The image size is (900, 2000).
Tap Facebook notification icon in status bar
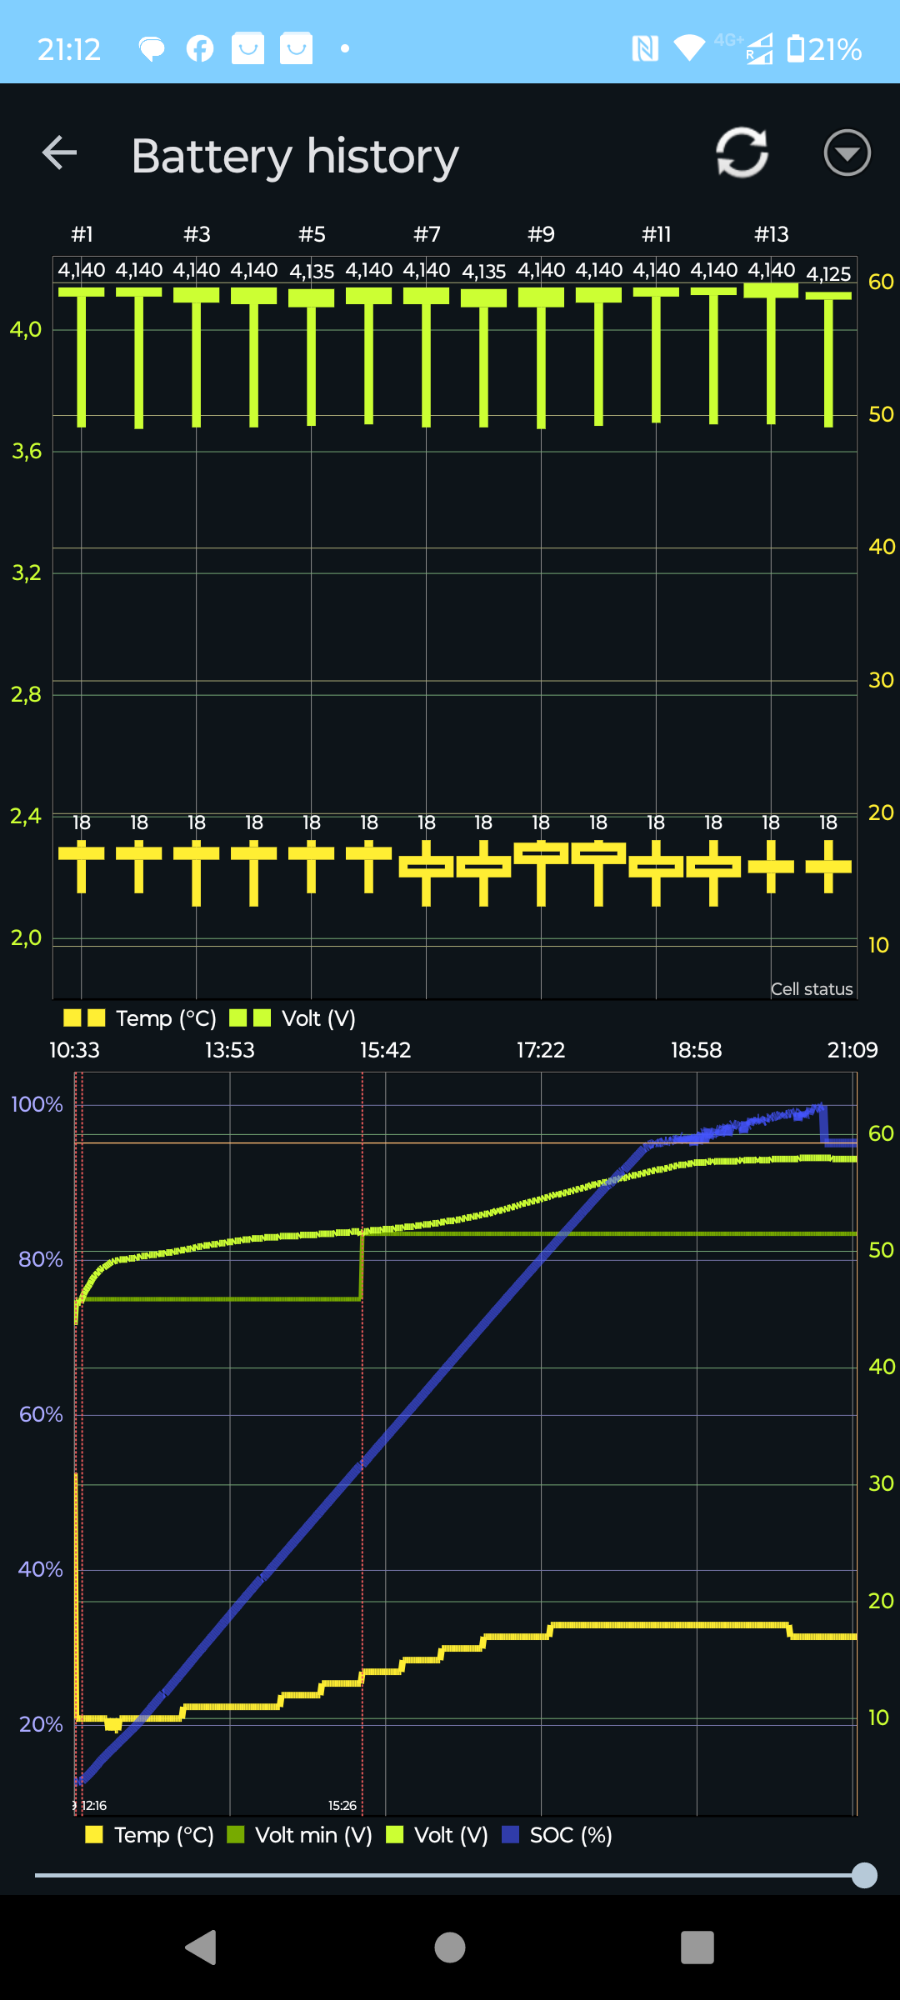(x=200, y=48)
